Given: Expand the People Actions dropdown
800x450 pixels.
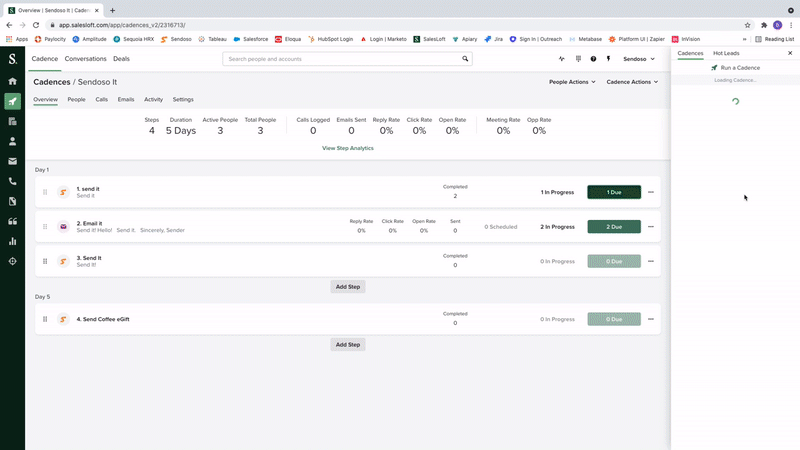Looking at the screenshot, I should [572, 82].
